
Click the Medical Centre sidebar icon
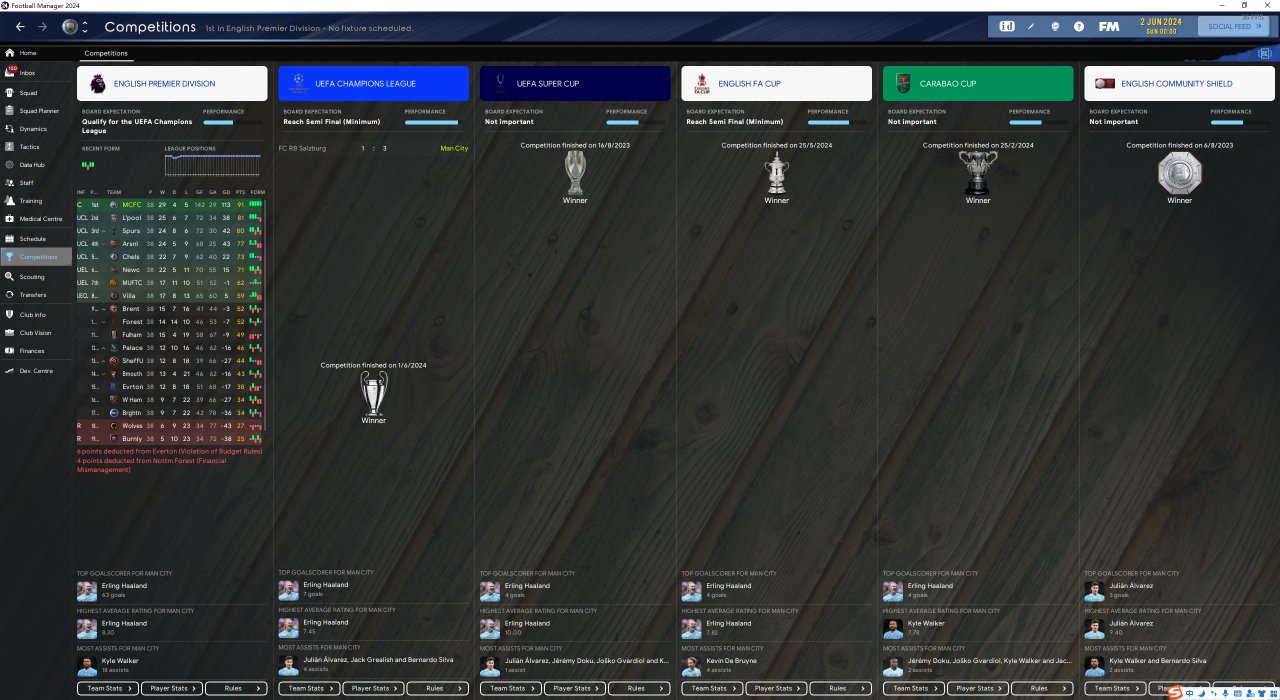click(10, 219)
